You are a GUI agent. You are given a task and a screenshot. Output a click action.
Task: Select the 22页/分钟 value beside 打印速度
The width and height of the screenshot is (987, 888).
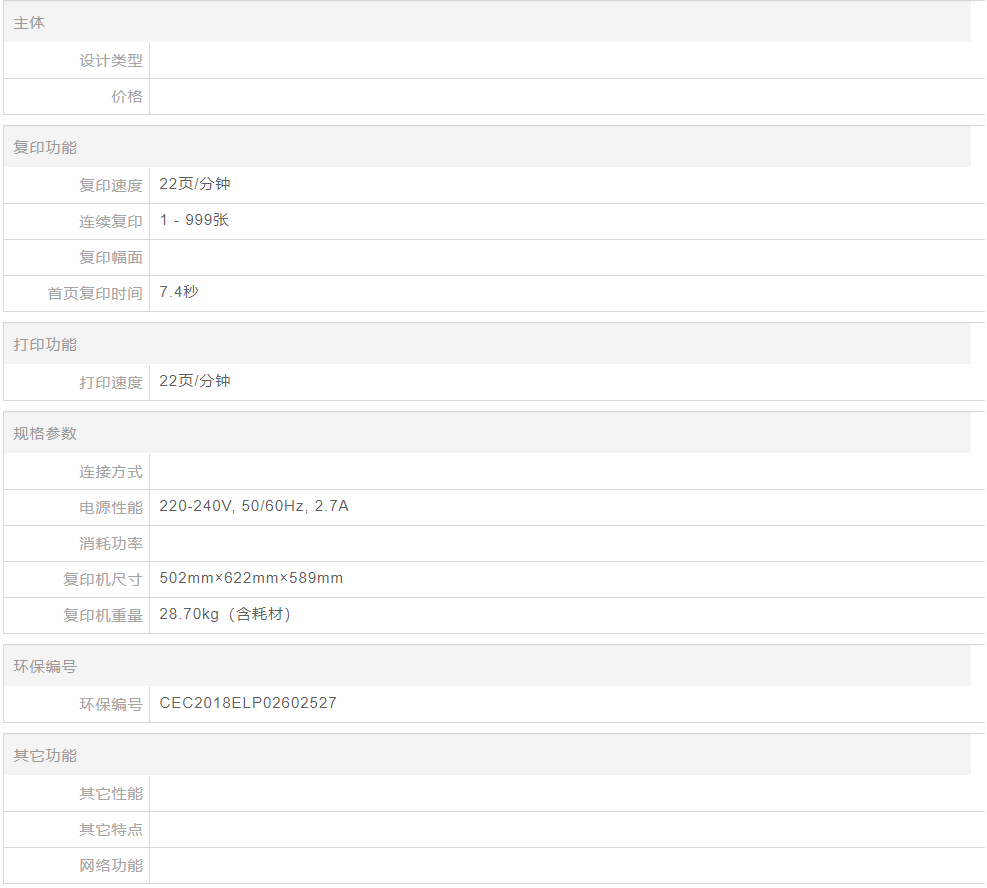[x=195, y=382]
